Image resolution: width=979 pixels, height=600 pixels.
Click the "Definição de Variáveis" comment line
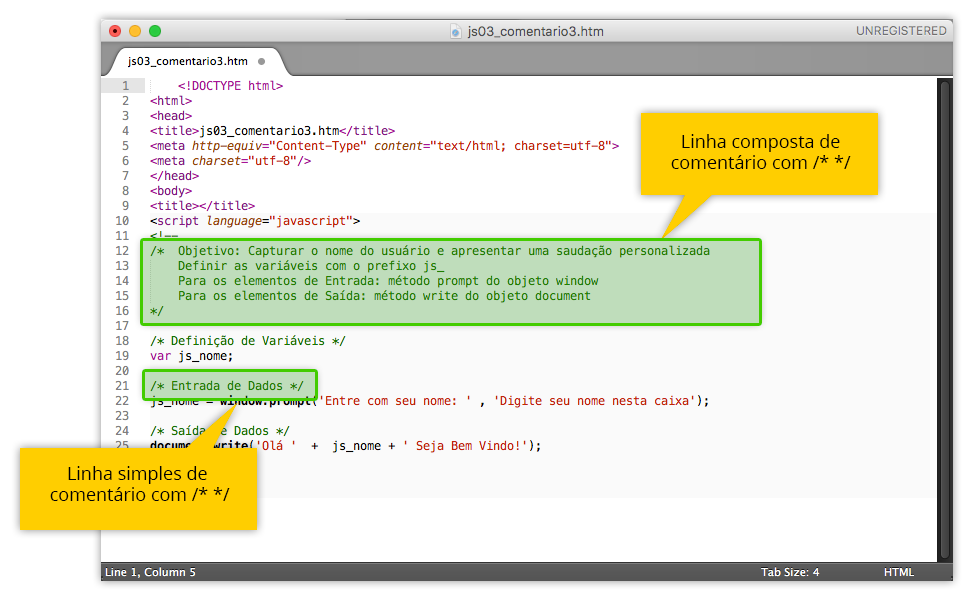[247, 341]
